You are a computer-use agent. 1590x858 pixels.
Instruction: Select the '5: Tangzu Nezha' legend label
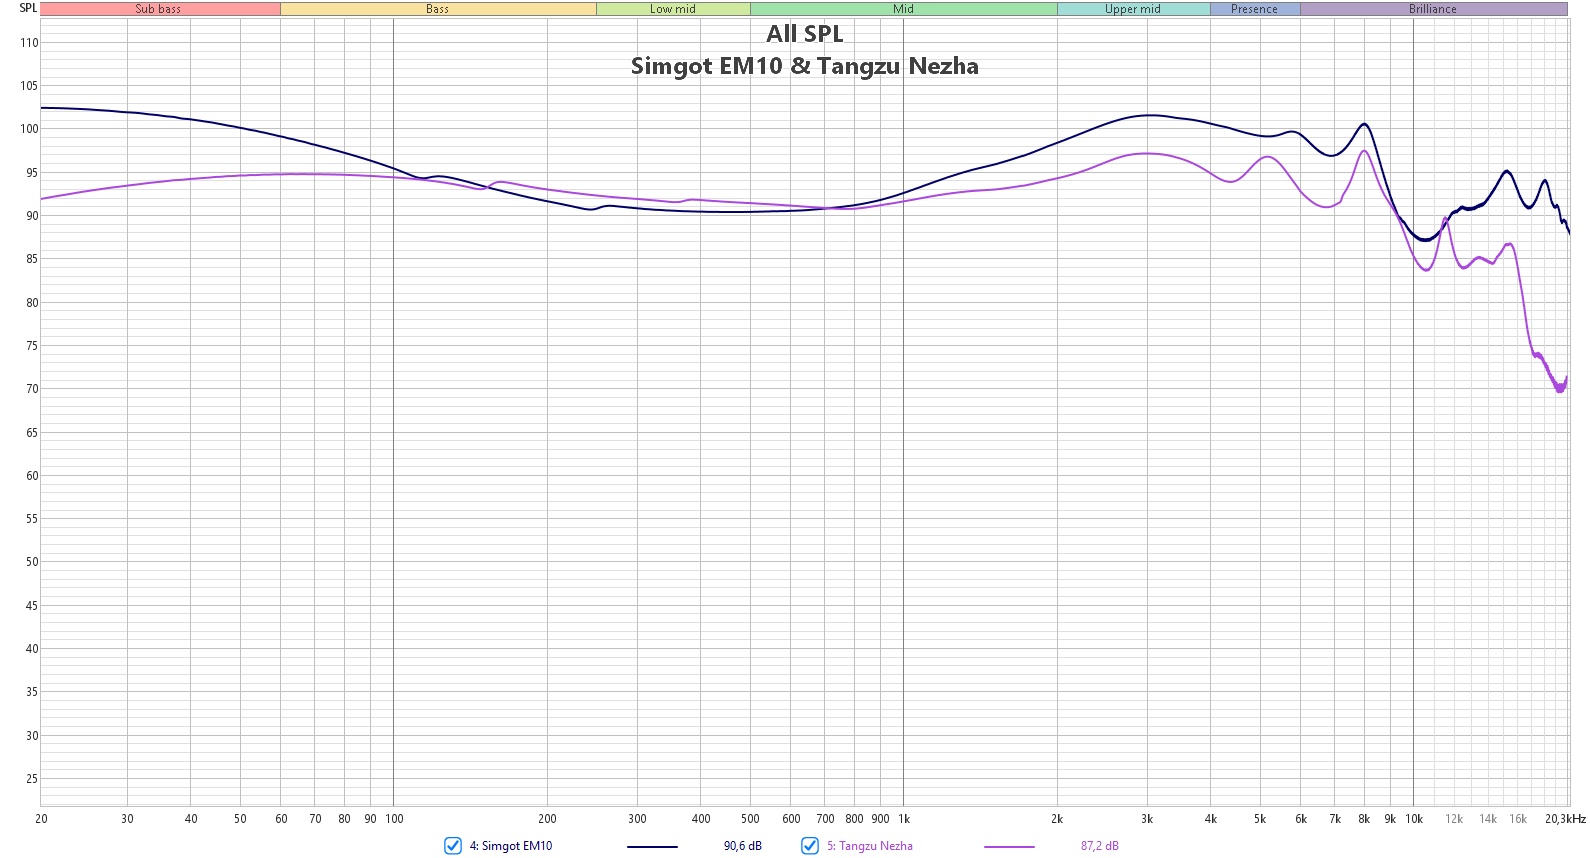pyautogui.click(x=870, y=846)
